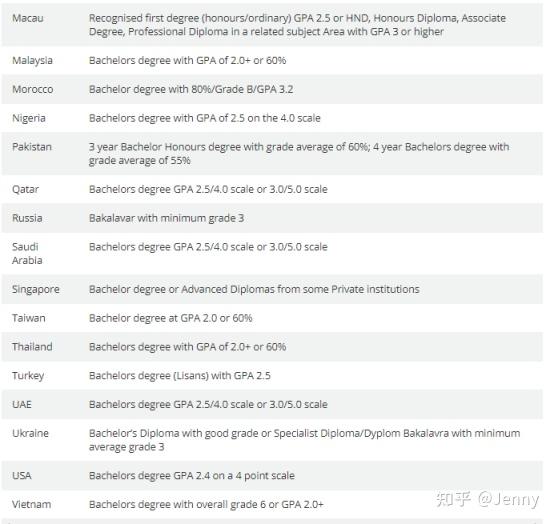Click the Pakistan entry requirement text
This screenshot has width=554, height=524.
[299, 153]
